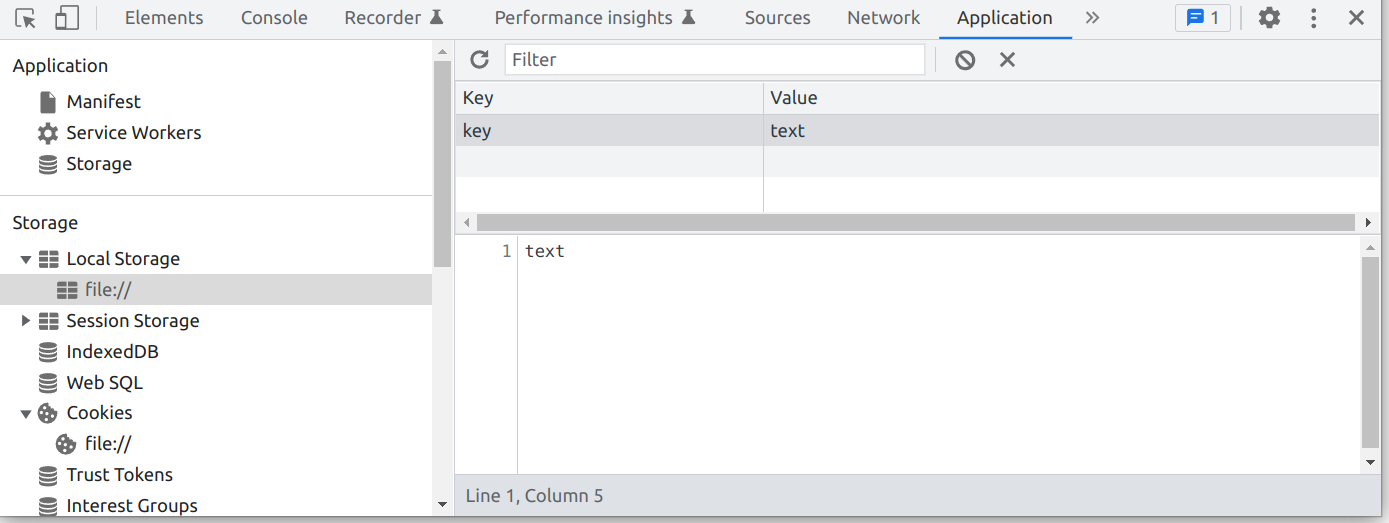Collapse the Cookies tree node
The image size is (1389, 523).
tap(26, 413)
